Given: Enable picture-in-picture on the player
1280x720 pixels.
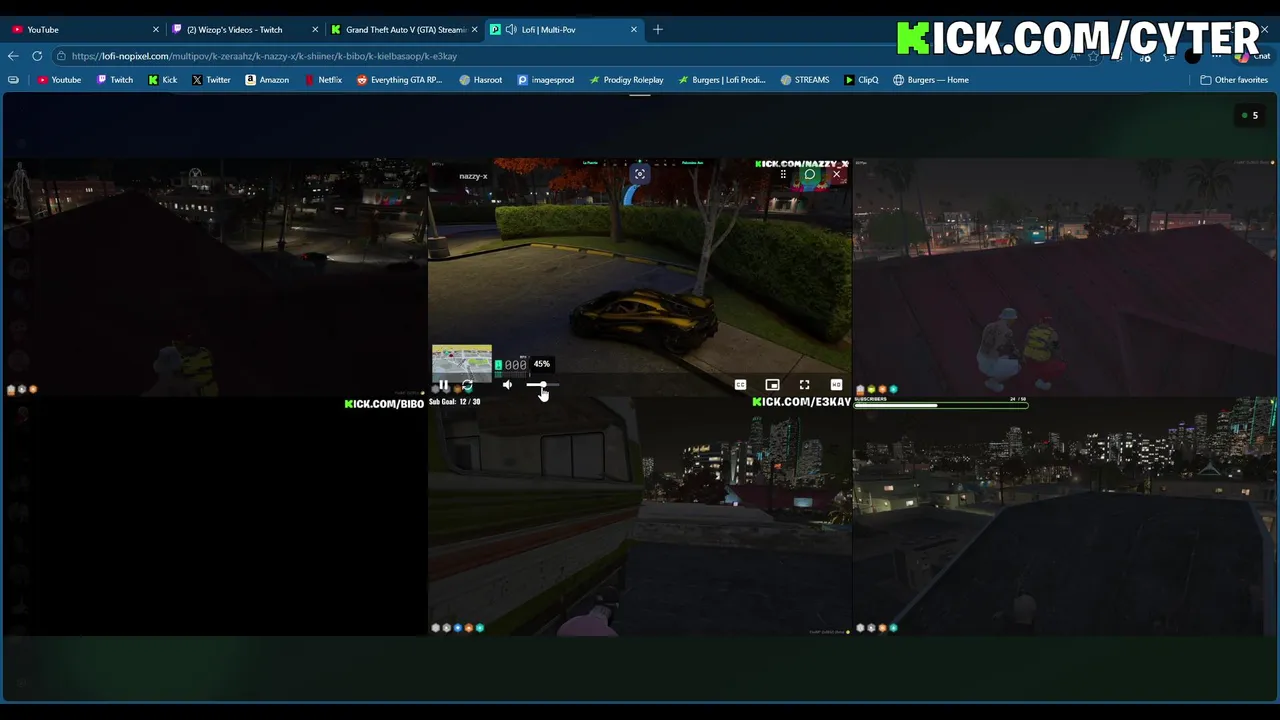Looking at the screenshot, I should [772, 385].
